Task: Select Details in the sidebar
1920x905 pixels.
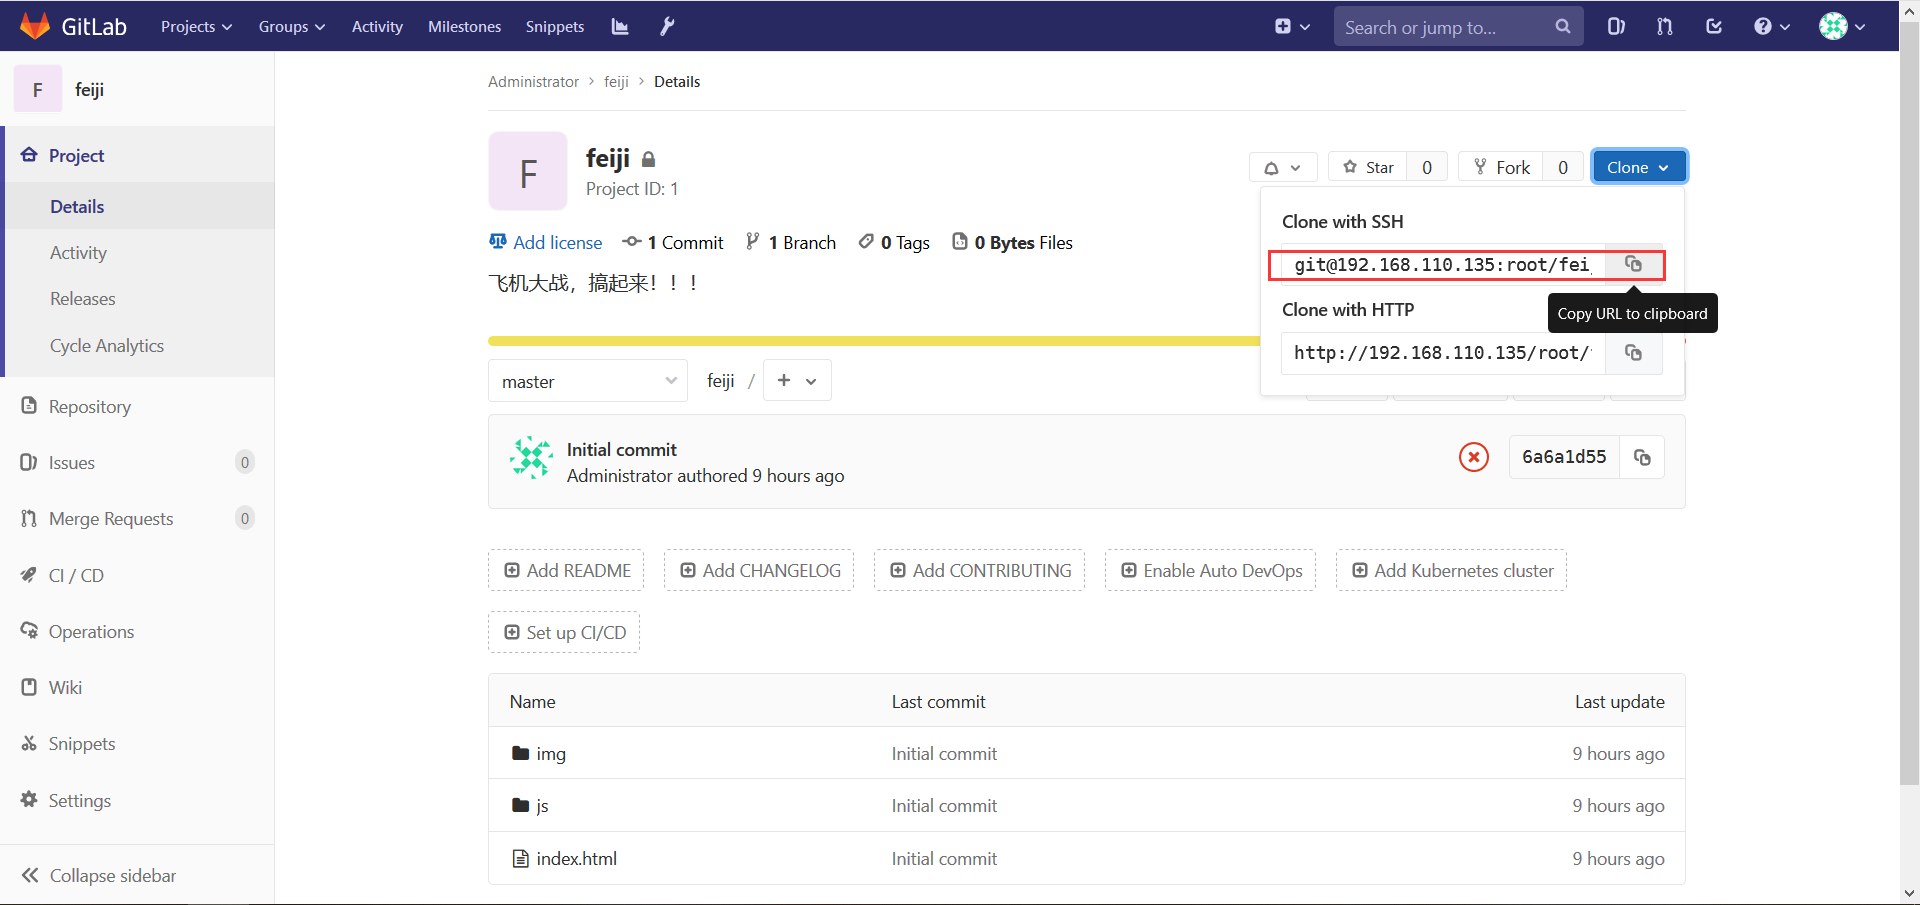Action: coord(138,206)
